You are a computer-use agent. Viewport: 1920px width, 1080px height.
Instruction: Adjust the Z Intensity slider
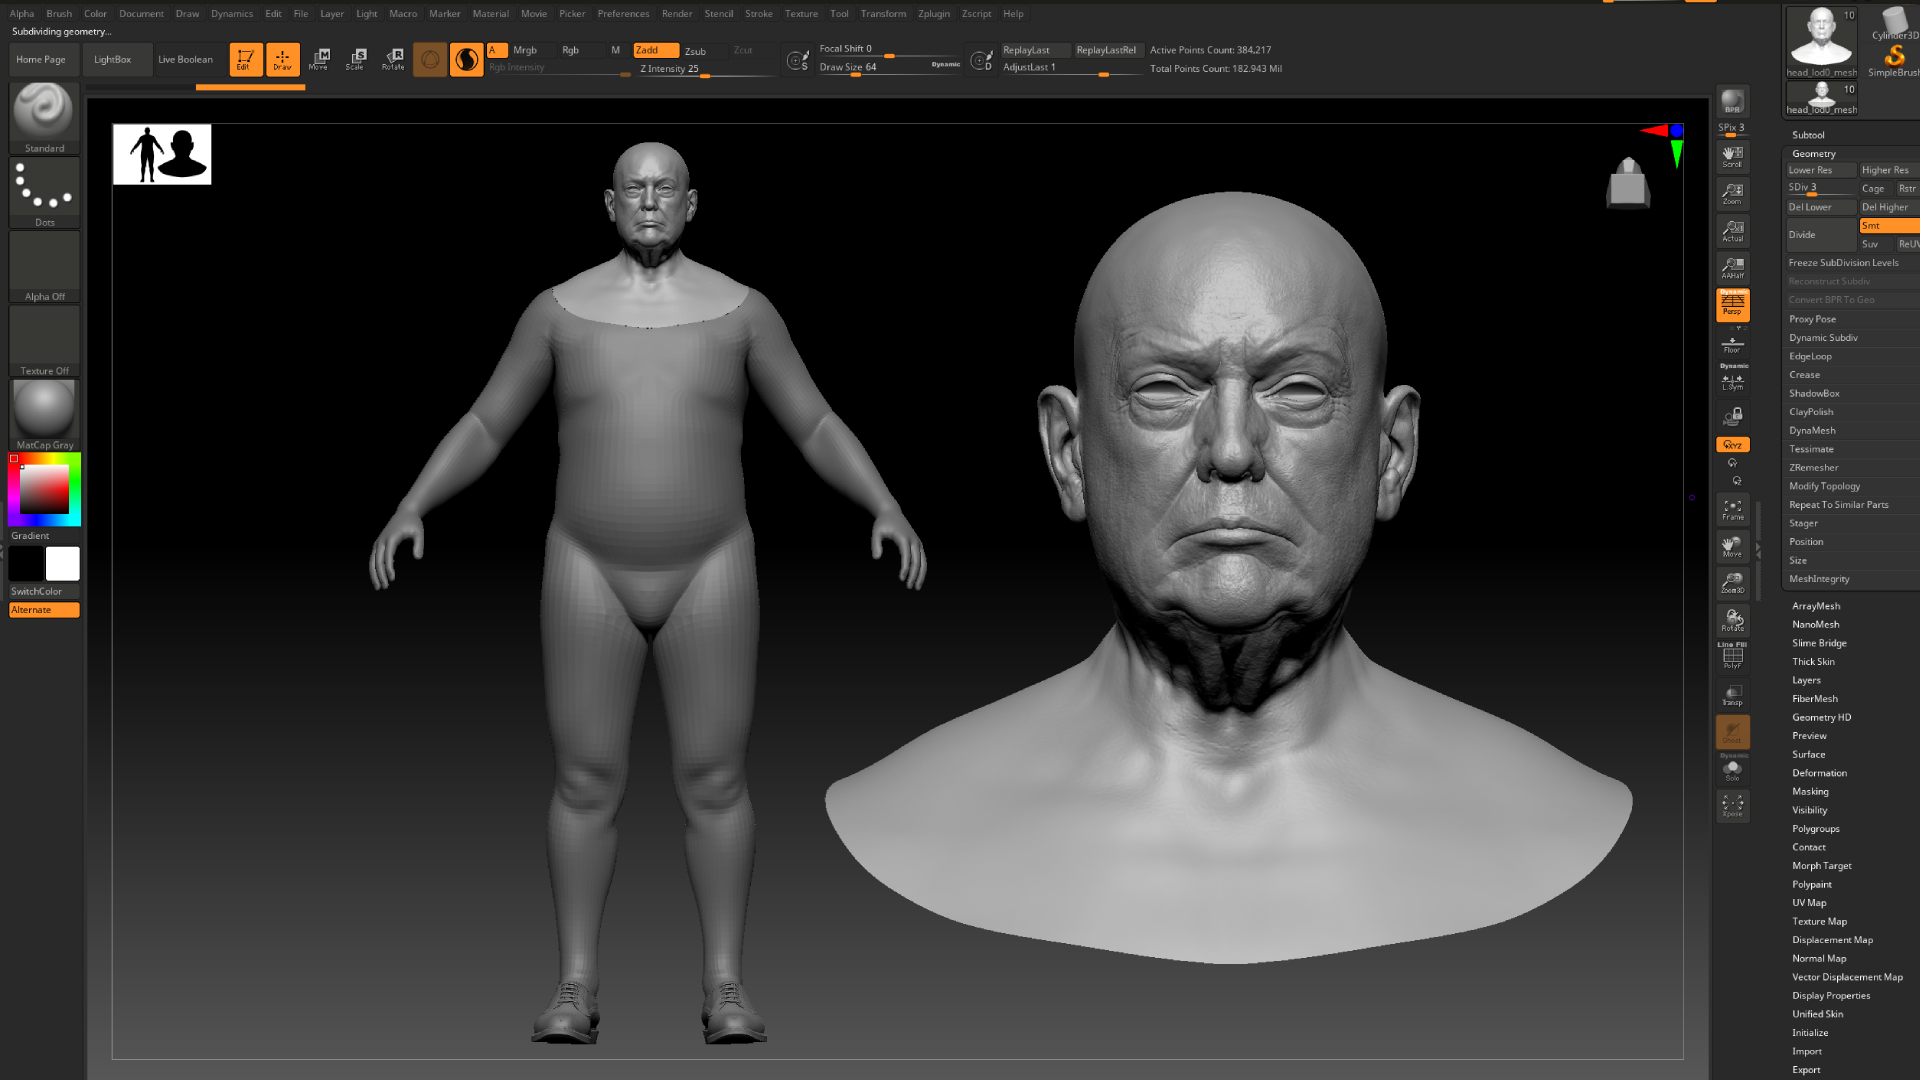[x=706, y=70]
